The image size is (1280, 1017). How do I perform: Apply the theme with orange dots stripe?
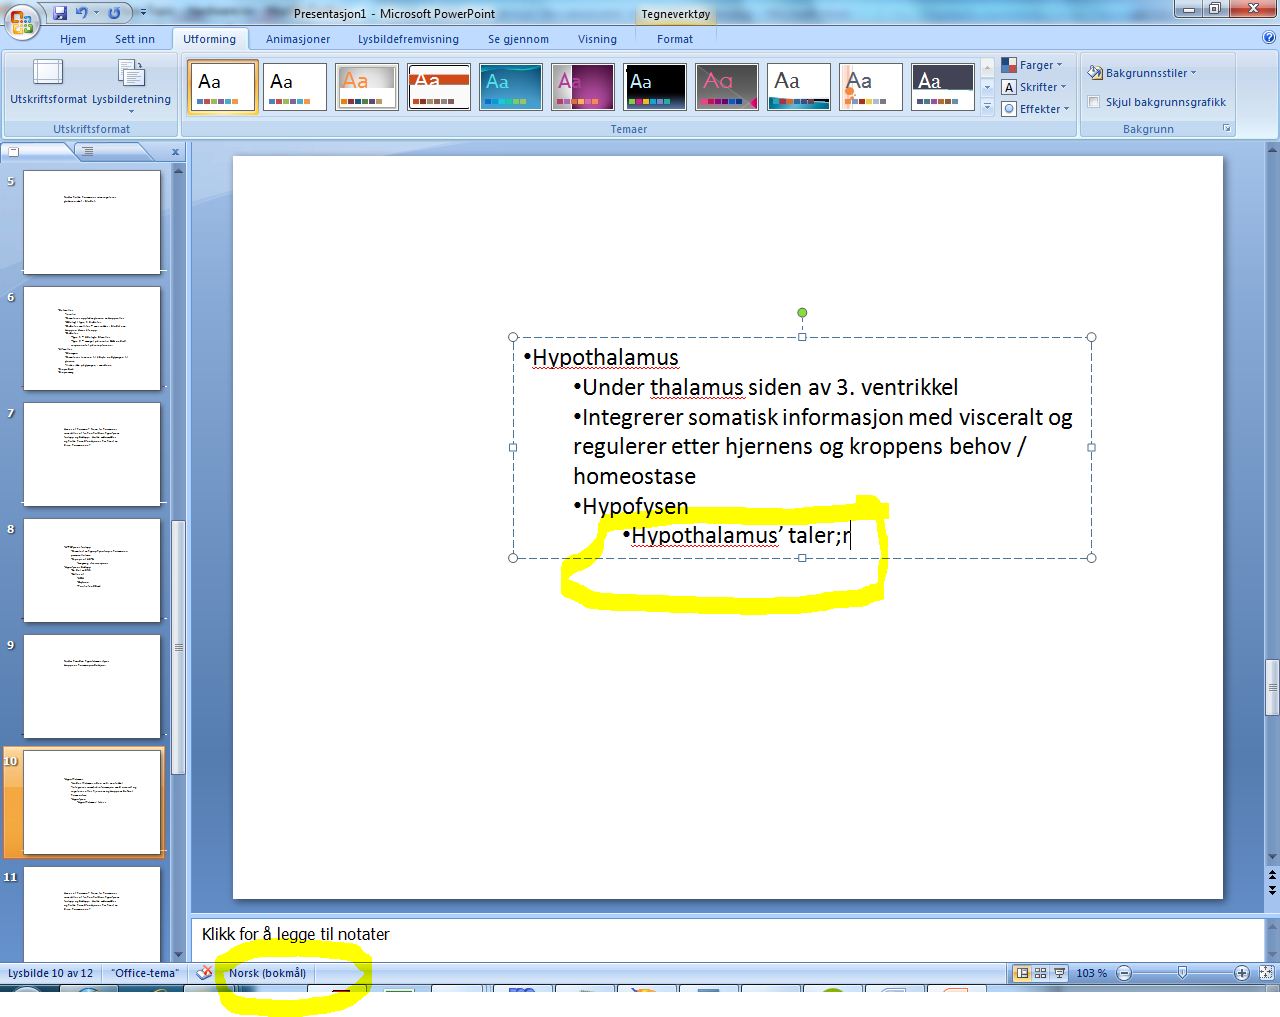(x=871, y=87)
